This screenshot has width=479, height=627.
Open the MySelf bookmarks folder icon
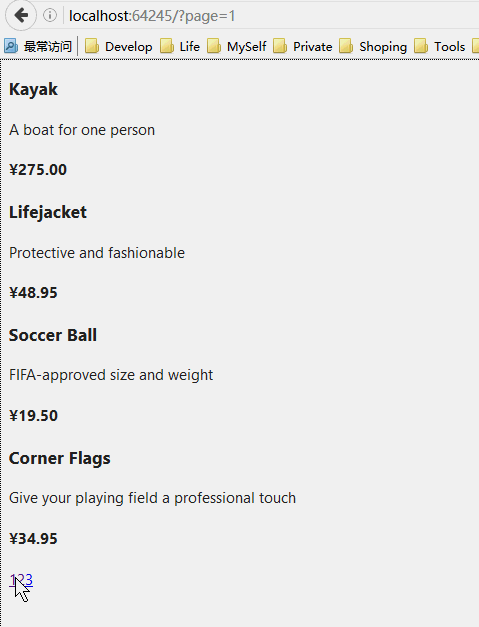214,46
